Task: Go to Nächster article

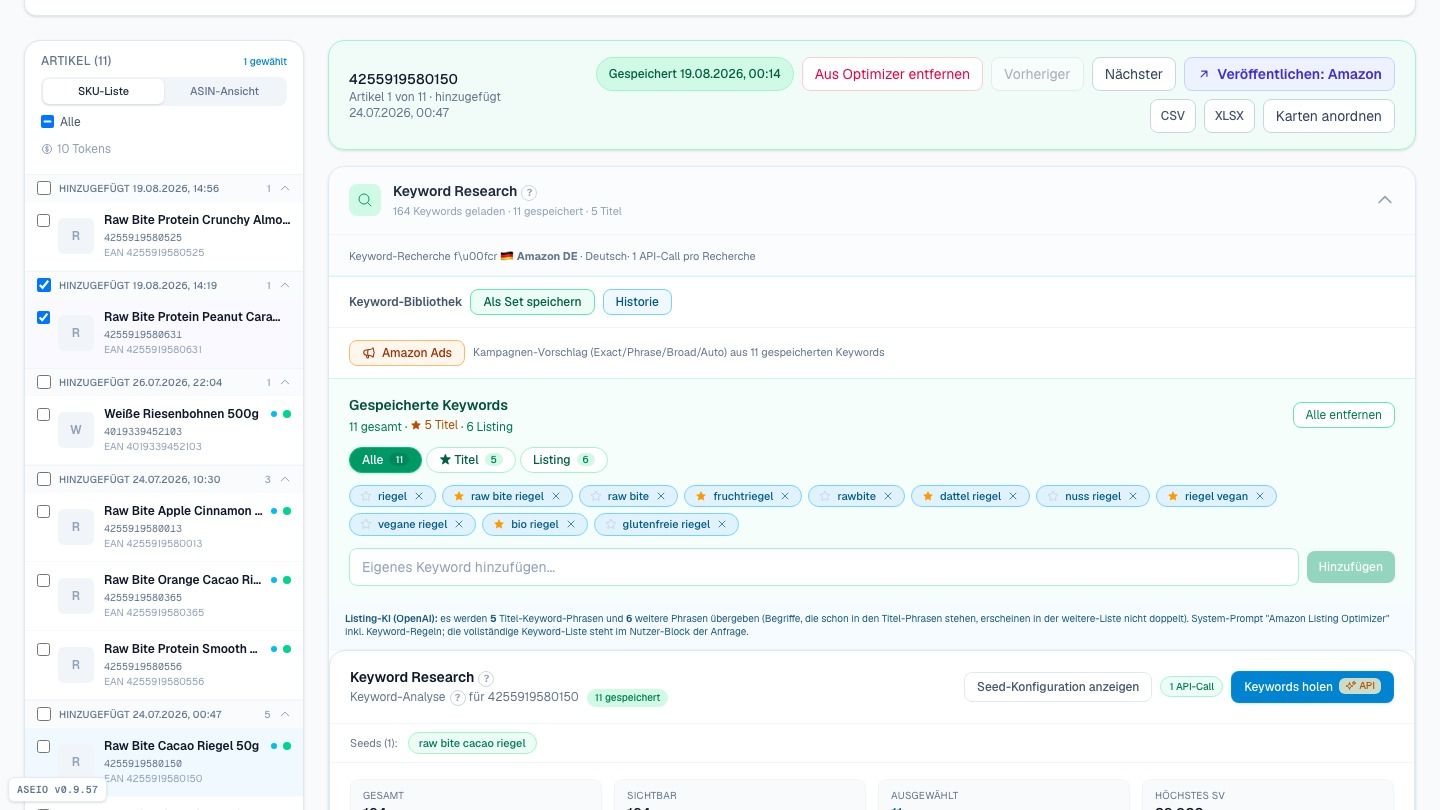Action: (1133, 74)
